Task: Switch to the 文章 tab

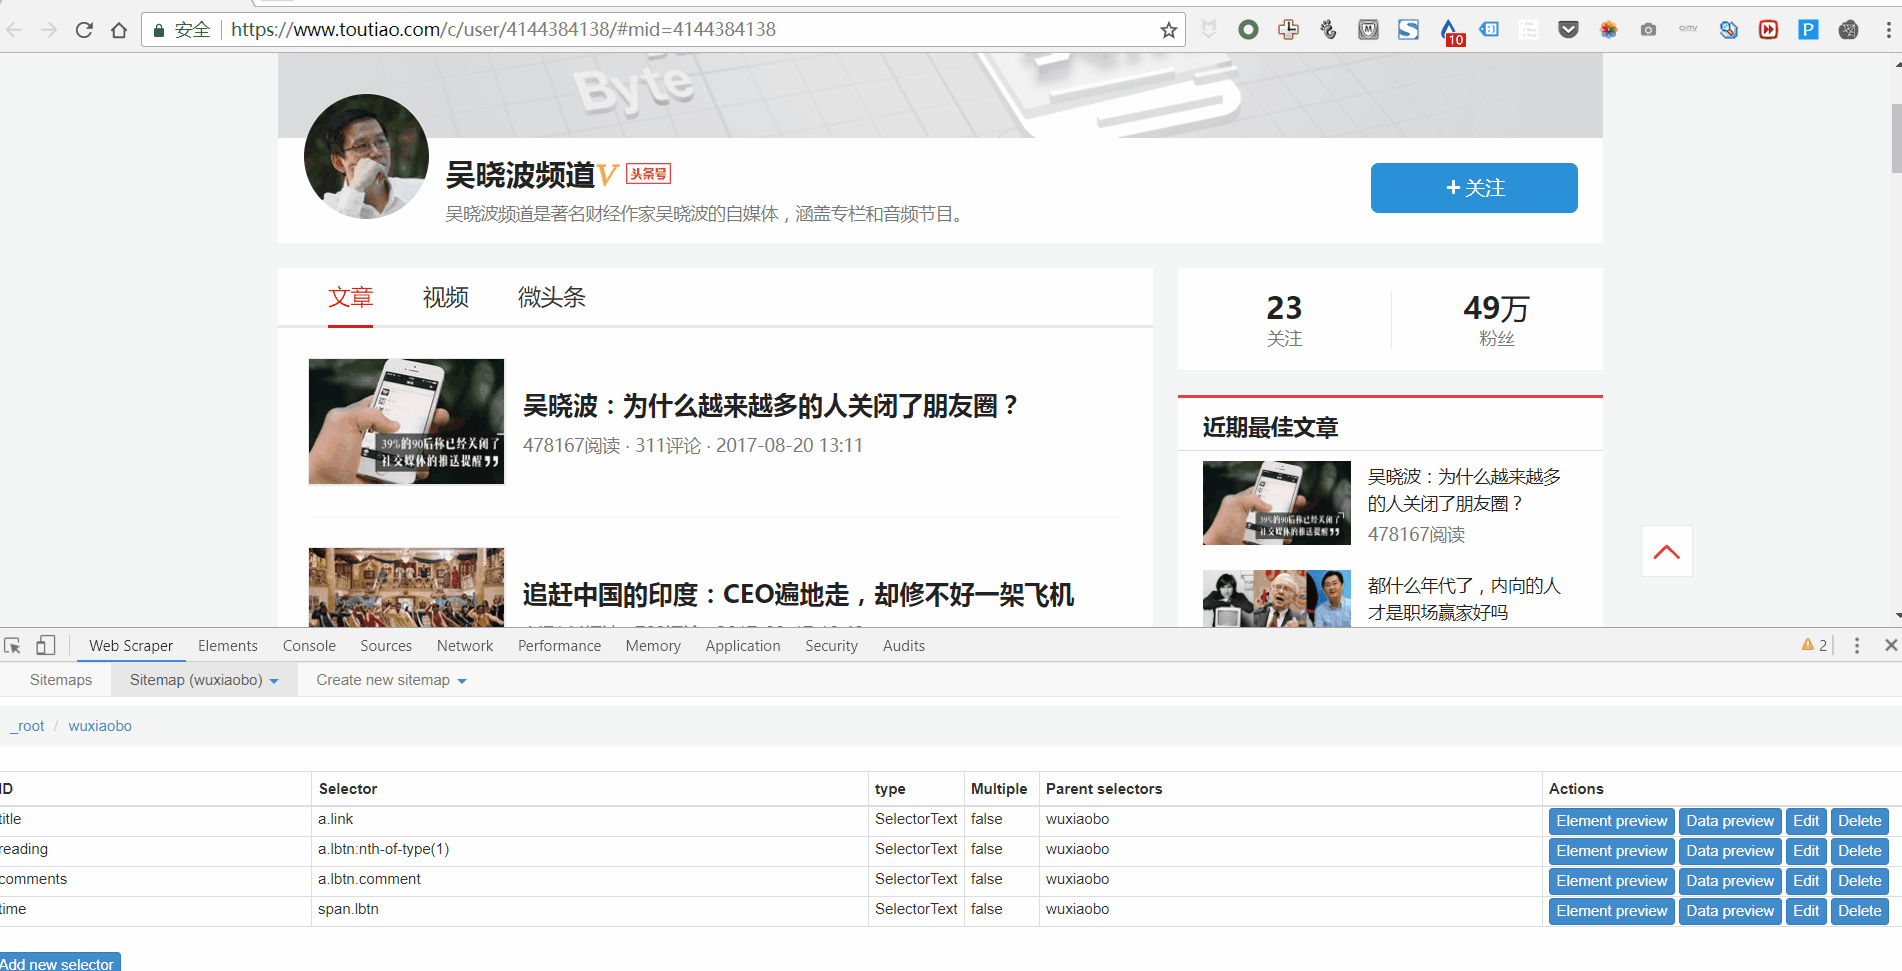Action: [x=350, y=297]
